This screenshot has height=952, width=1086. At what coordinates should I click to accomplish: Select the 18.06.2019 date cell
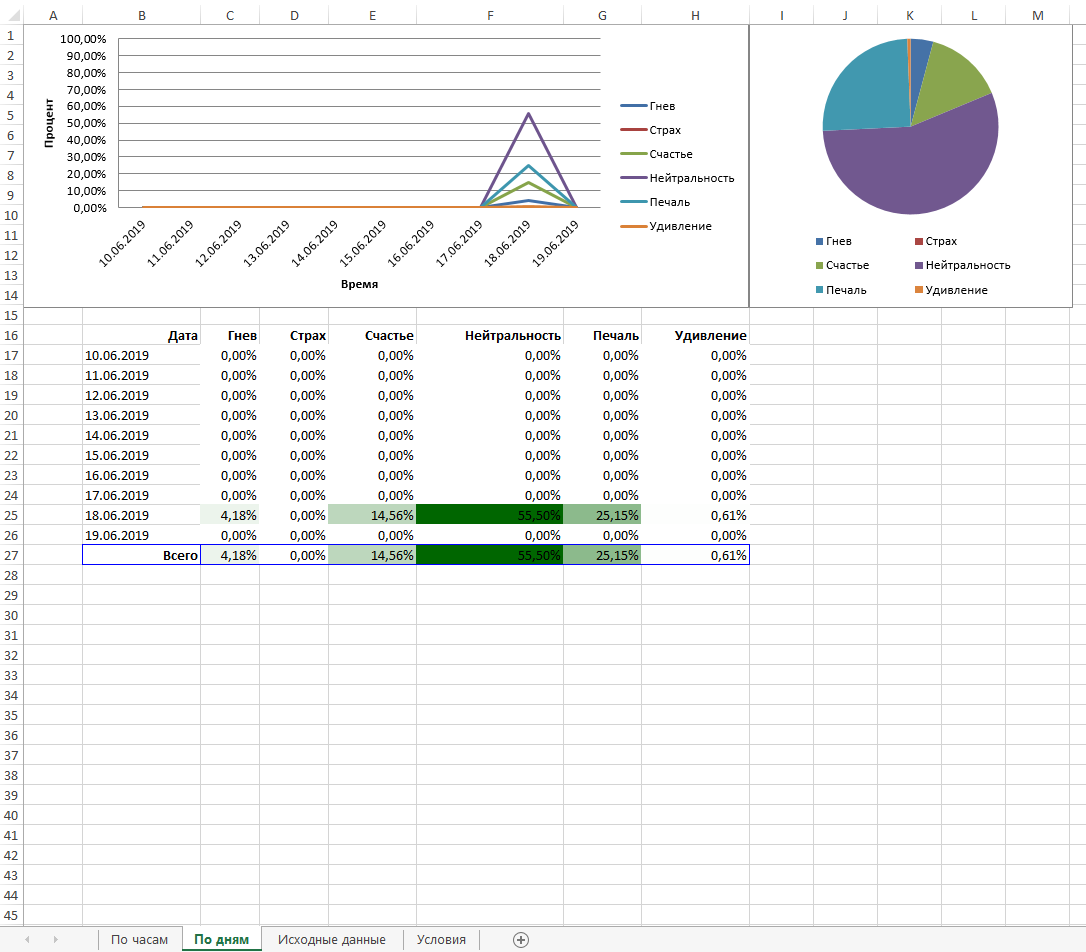coord(141,516)
